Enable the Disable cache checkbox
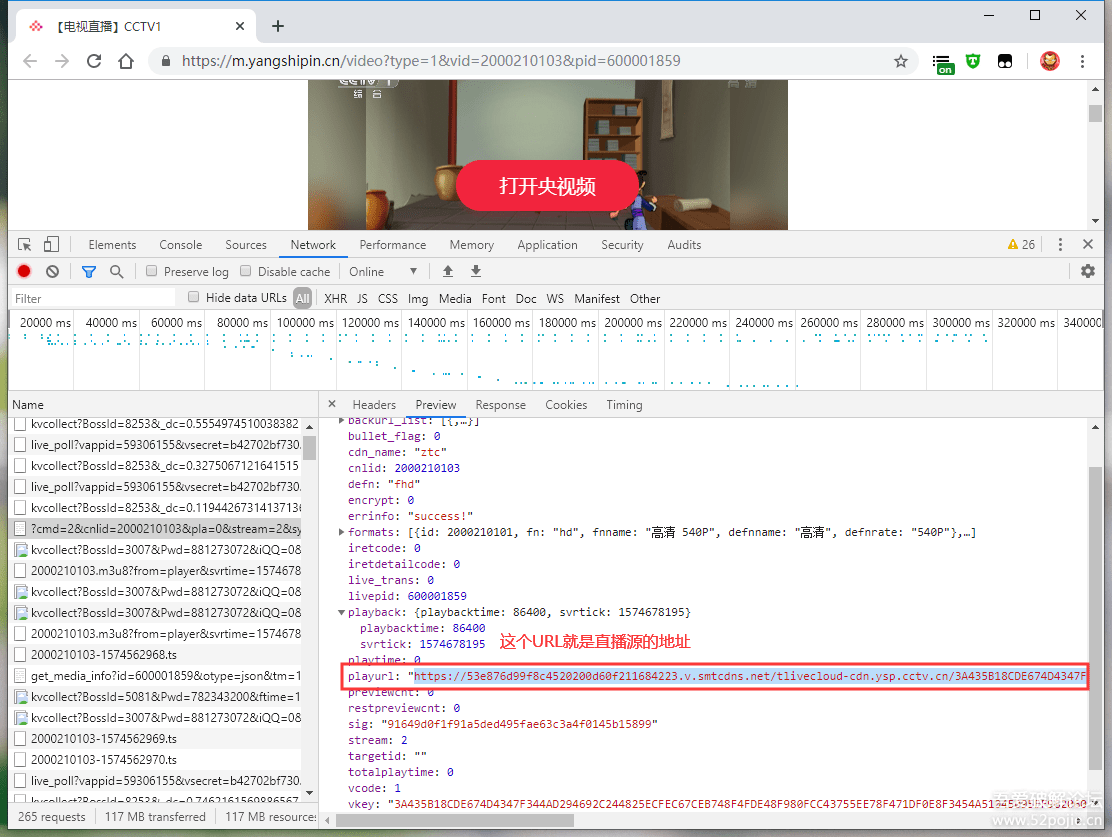This screenshot has width=1112, height=837. point(246,271)
